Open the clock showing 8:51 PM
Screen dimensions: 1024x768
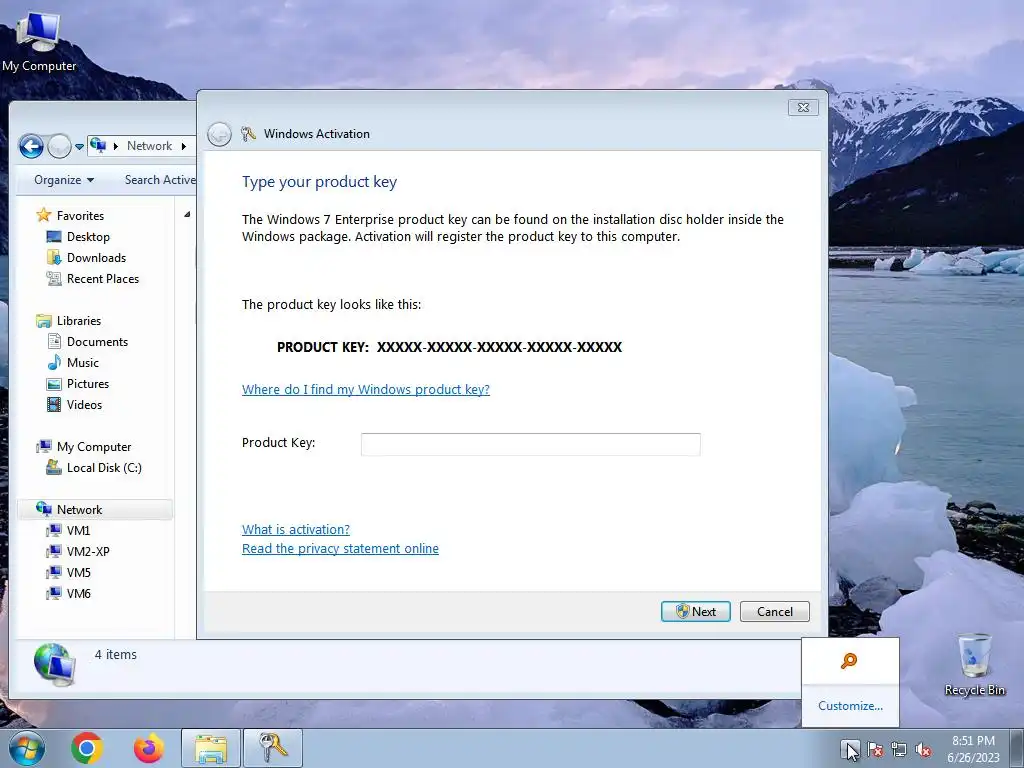pyautogui.click(x=973, y=748)
